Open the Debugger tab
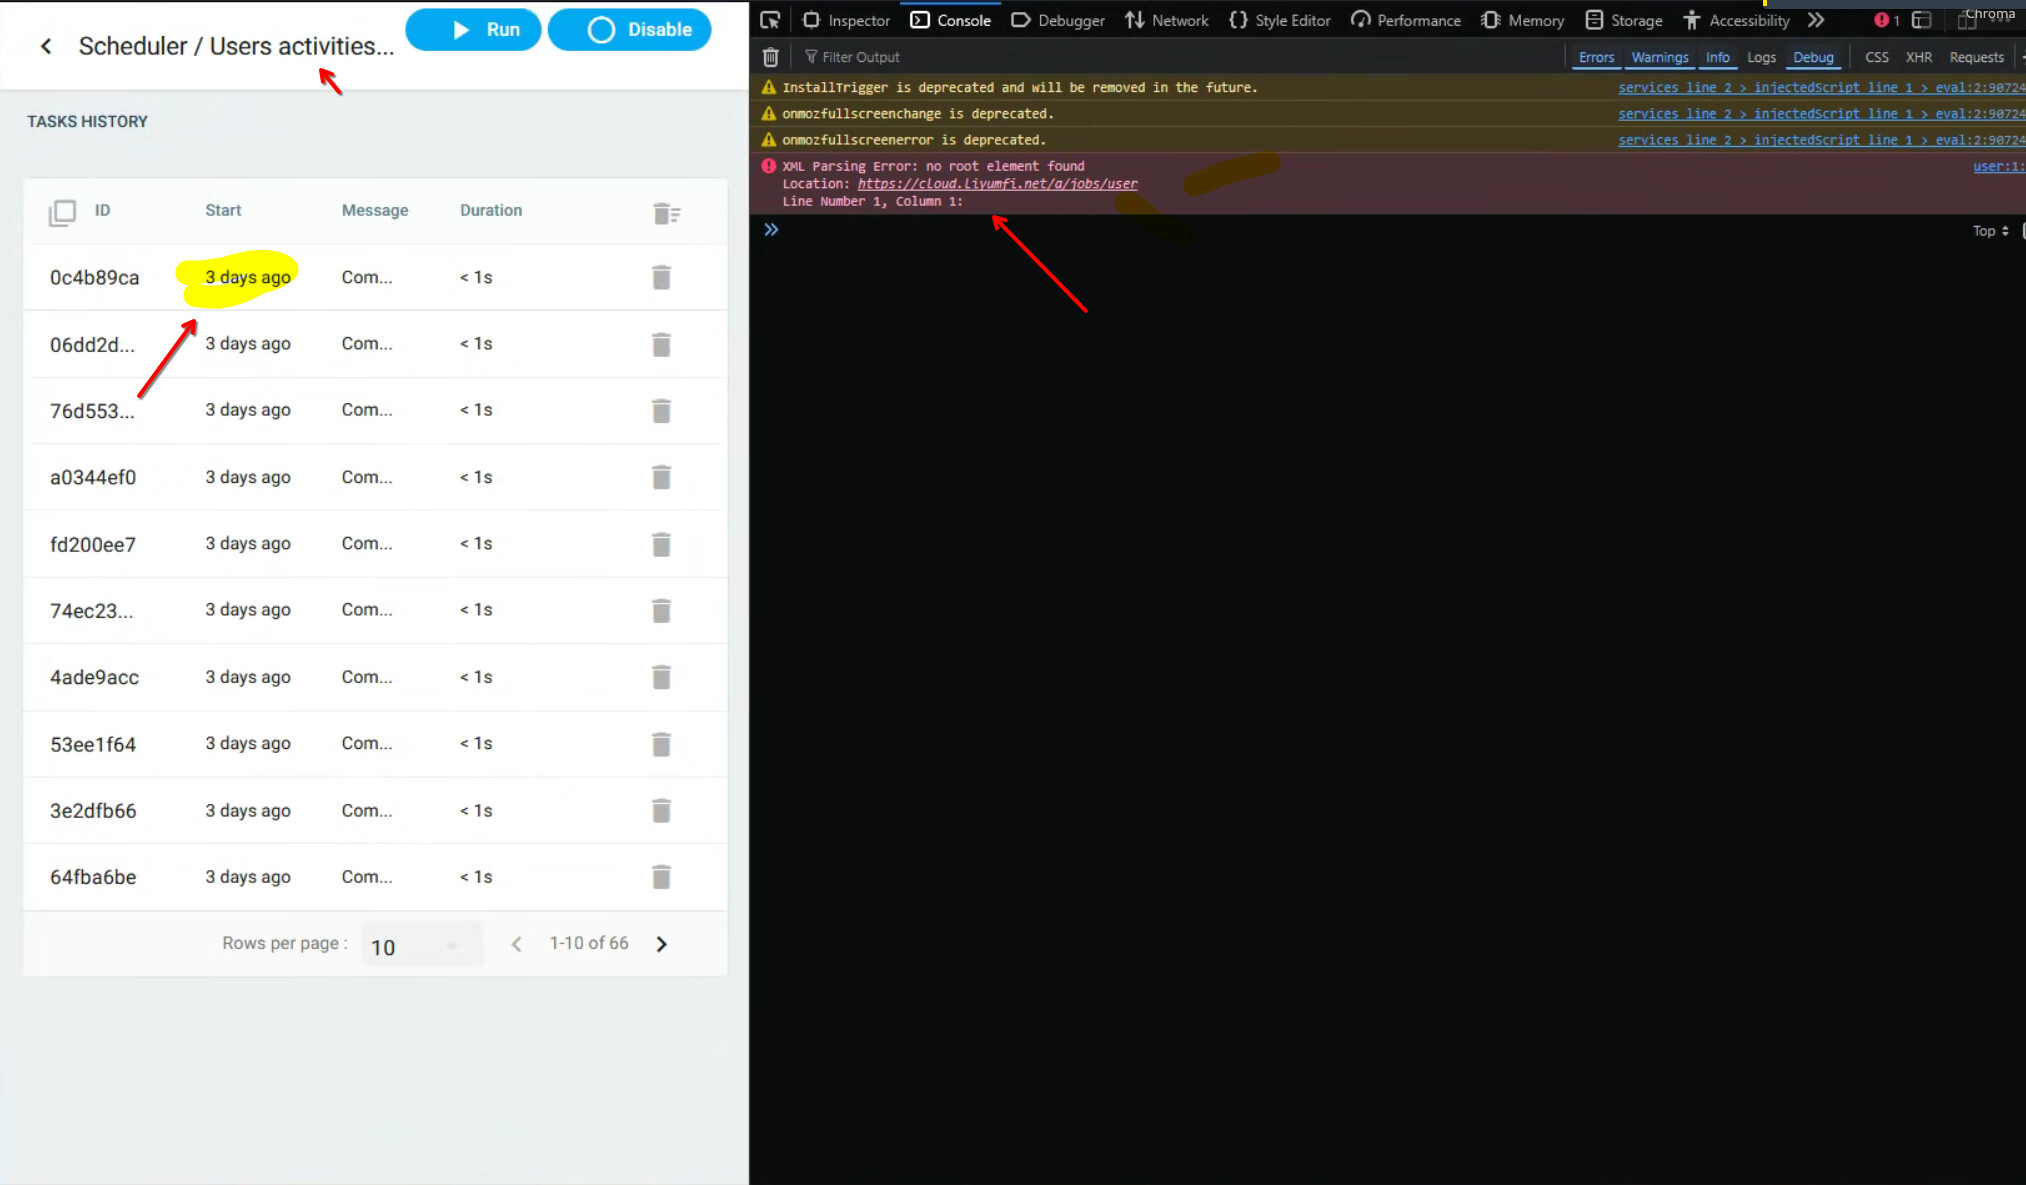 (x=1058, y=20)
